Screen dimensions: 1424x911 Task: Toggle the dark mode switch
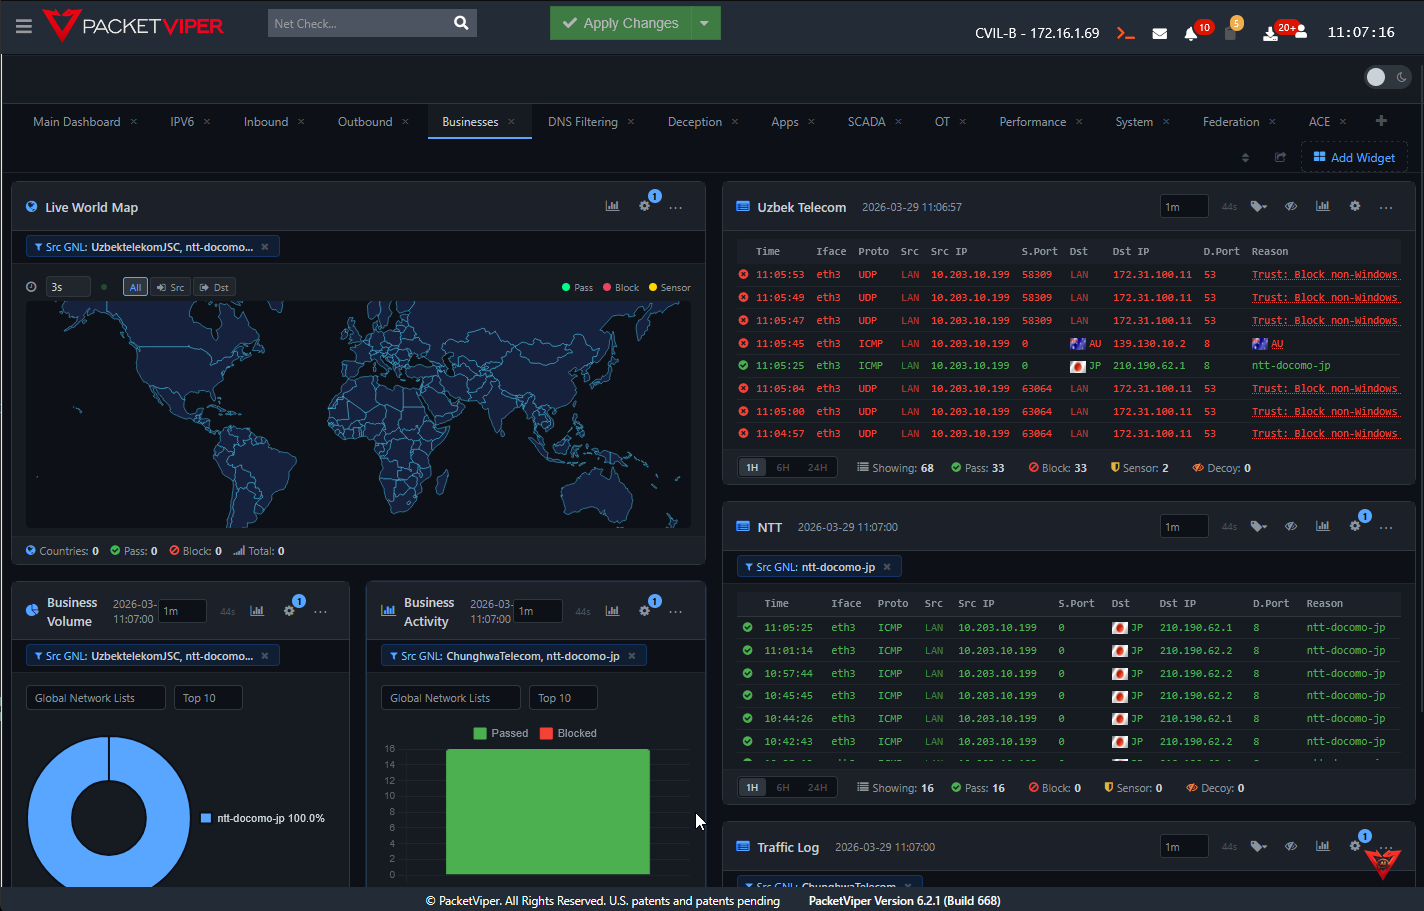(x=1387, y=77)
